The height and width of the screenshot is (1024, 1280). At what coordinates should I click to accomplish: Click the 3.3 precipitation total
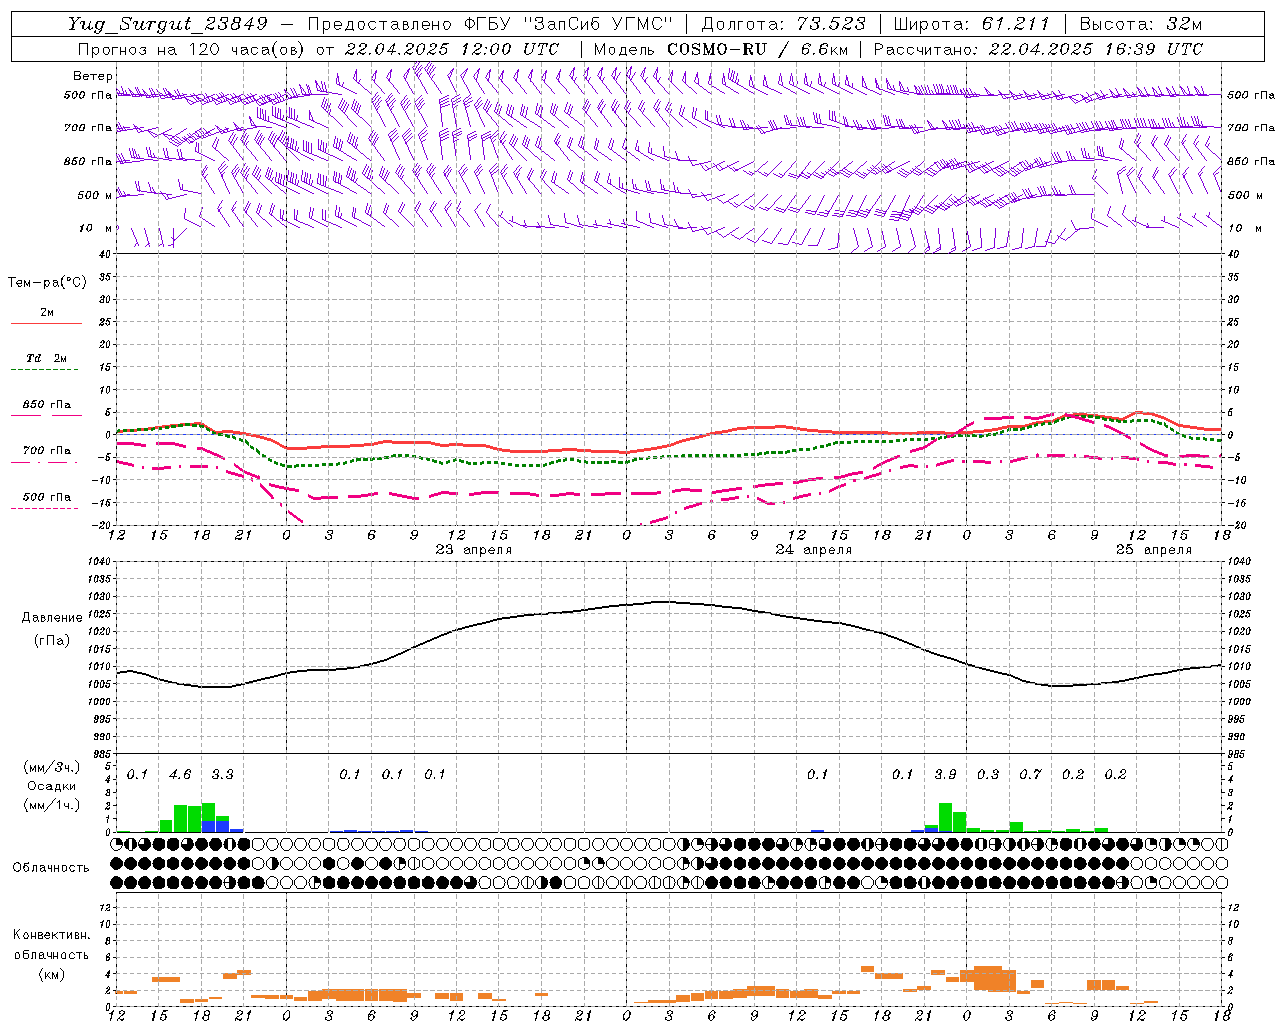click(x=222, y=775)
